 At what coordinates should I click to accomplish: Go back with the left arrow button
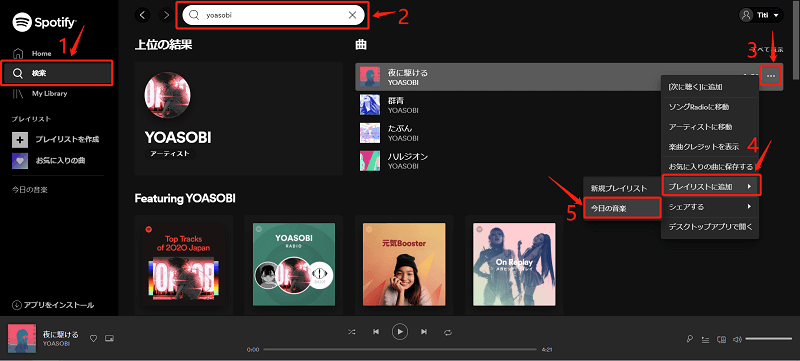(143, 15)
